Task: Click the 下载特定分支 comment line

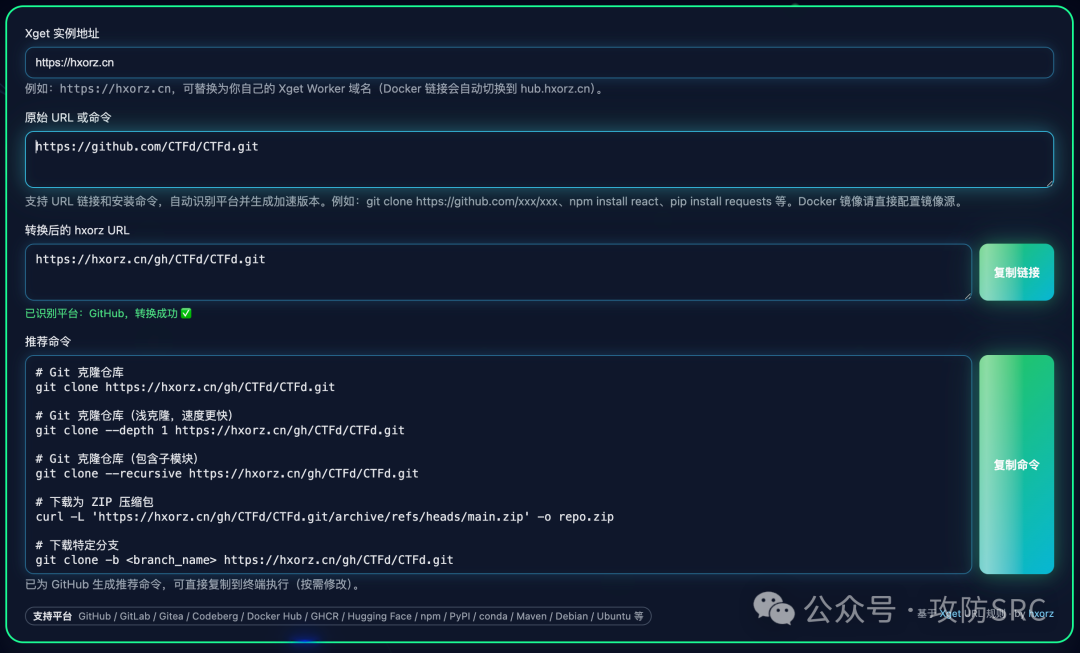Action: 77,545
